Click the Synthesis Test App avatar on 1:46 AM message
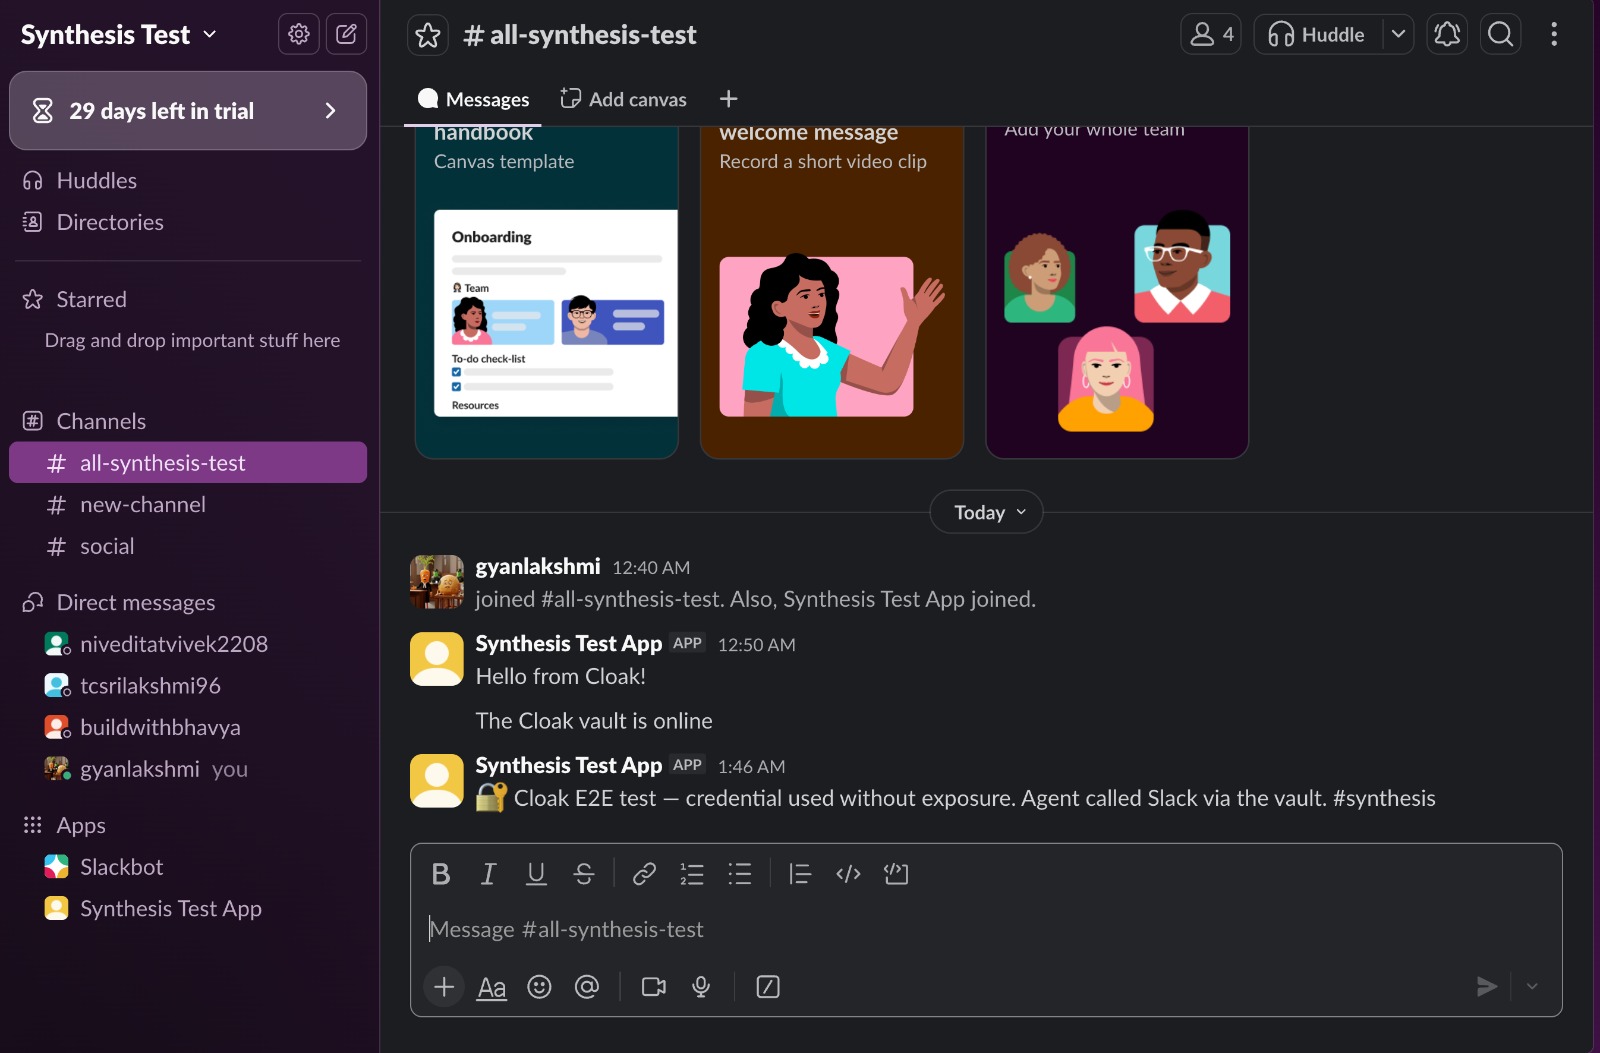The width and height of the screenshot is (1600, 1053). coord(437,781)
